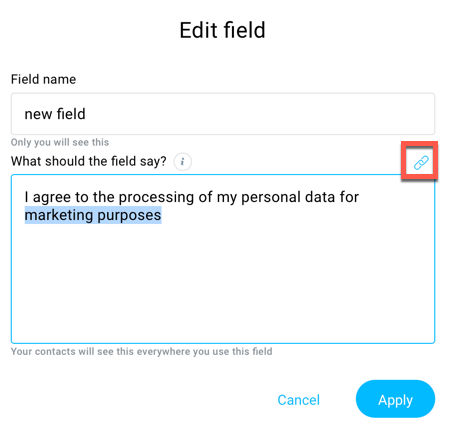Viewport: 450px width, 429px height.
Task: Focus the Field name input box
Action: (x=223, y=114)
